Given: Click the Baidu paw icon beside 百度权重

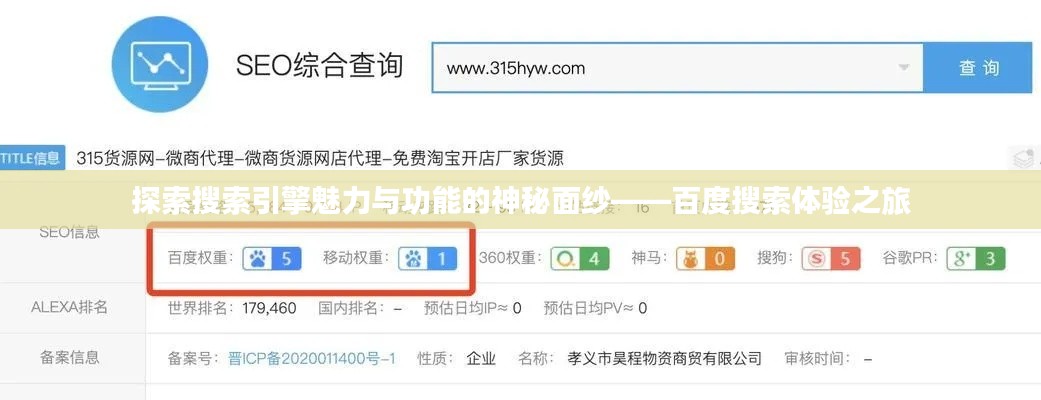Looking at the screenshot, I should [x=258, y=258].
